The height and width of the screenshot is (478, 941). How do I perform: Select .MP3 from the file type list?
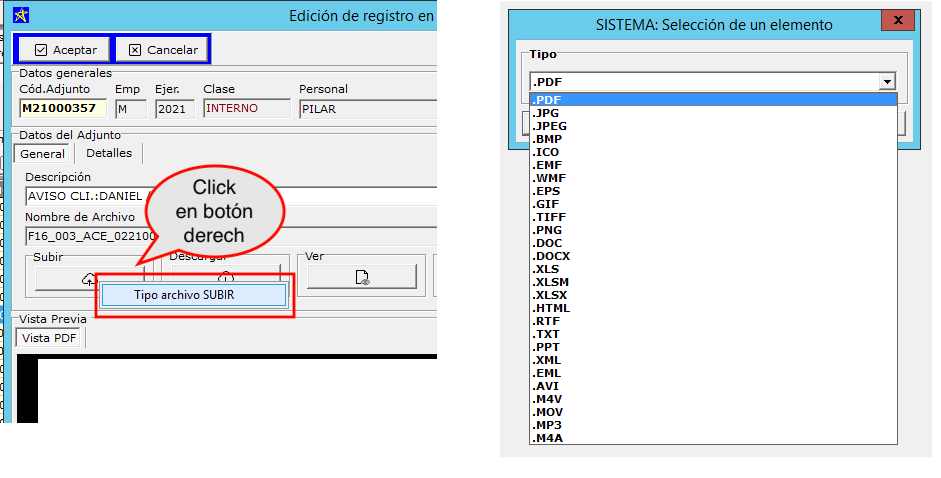coord(547,425)
